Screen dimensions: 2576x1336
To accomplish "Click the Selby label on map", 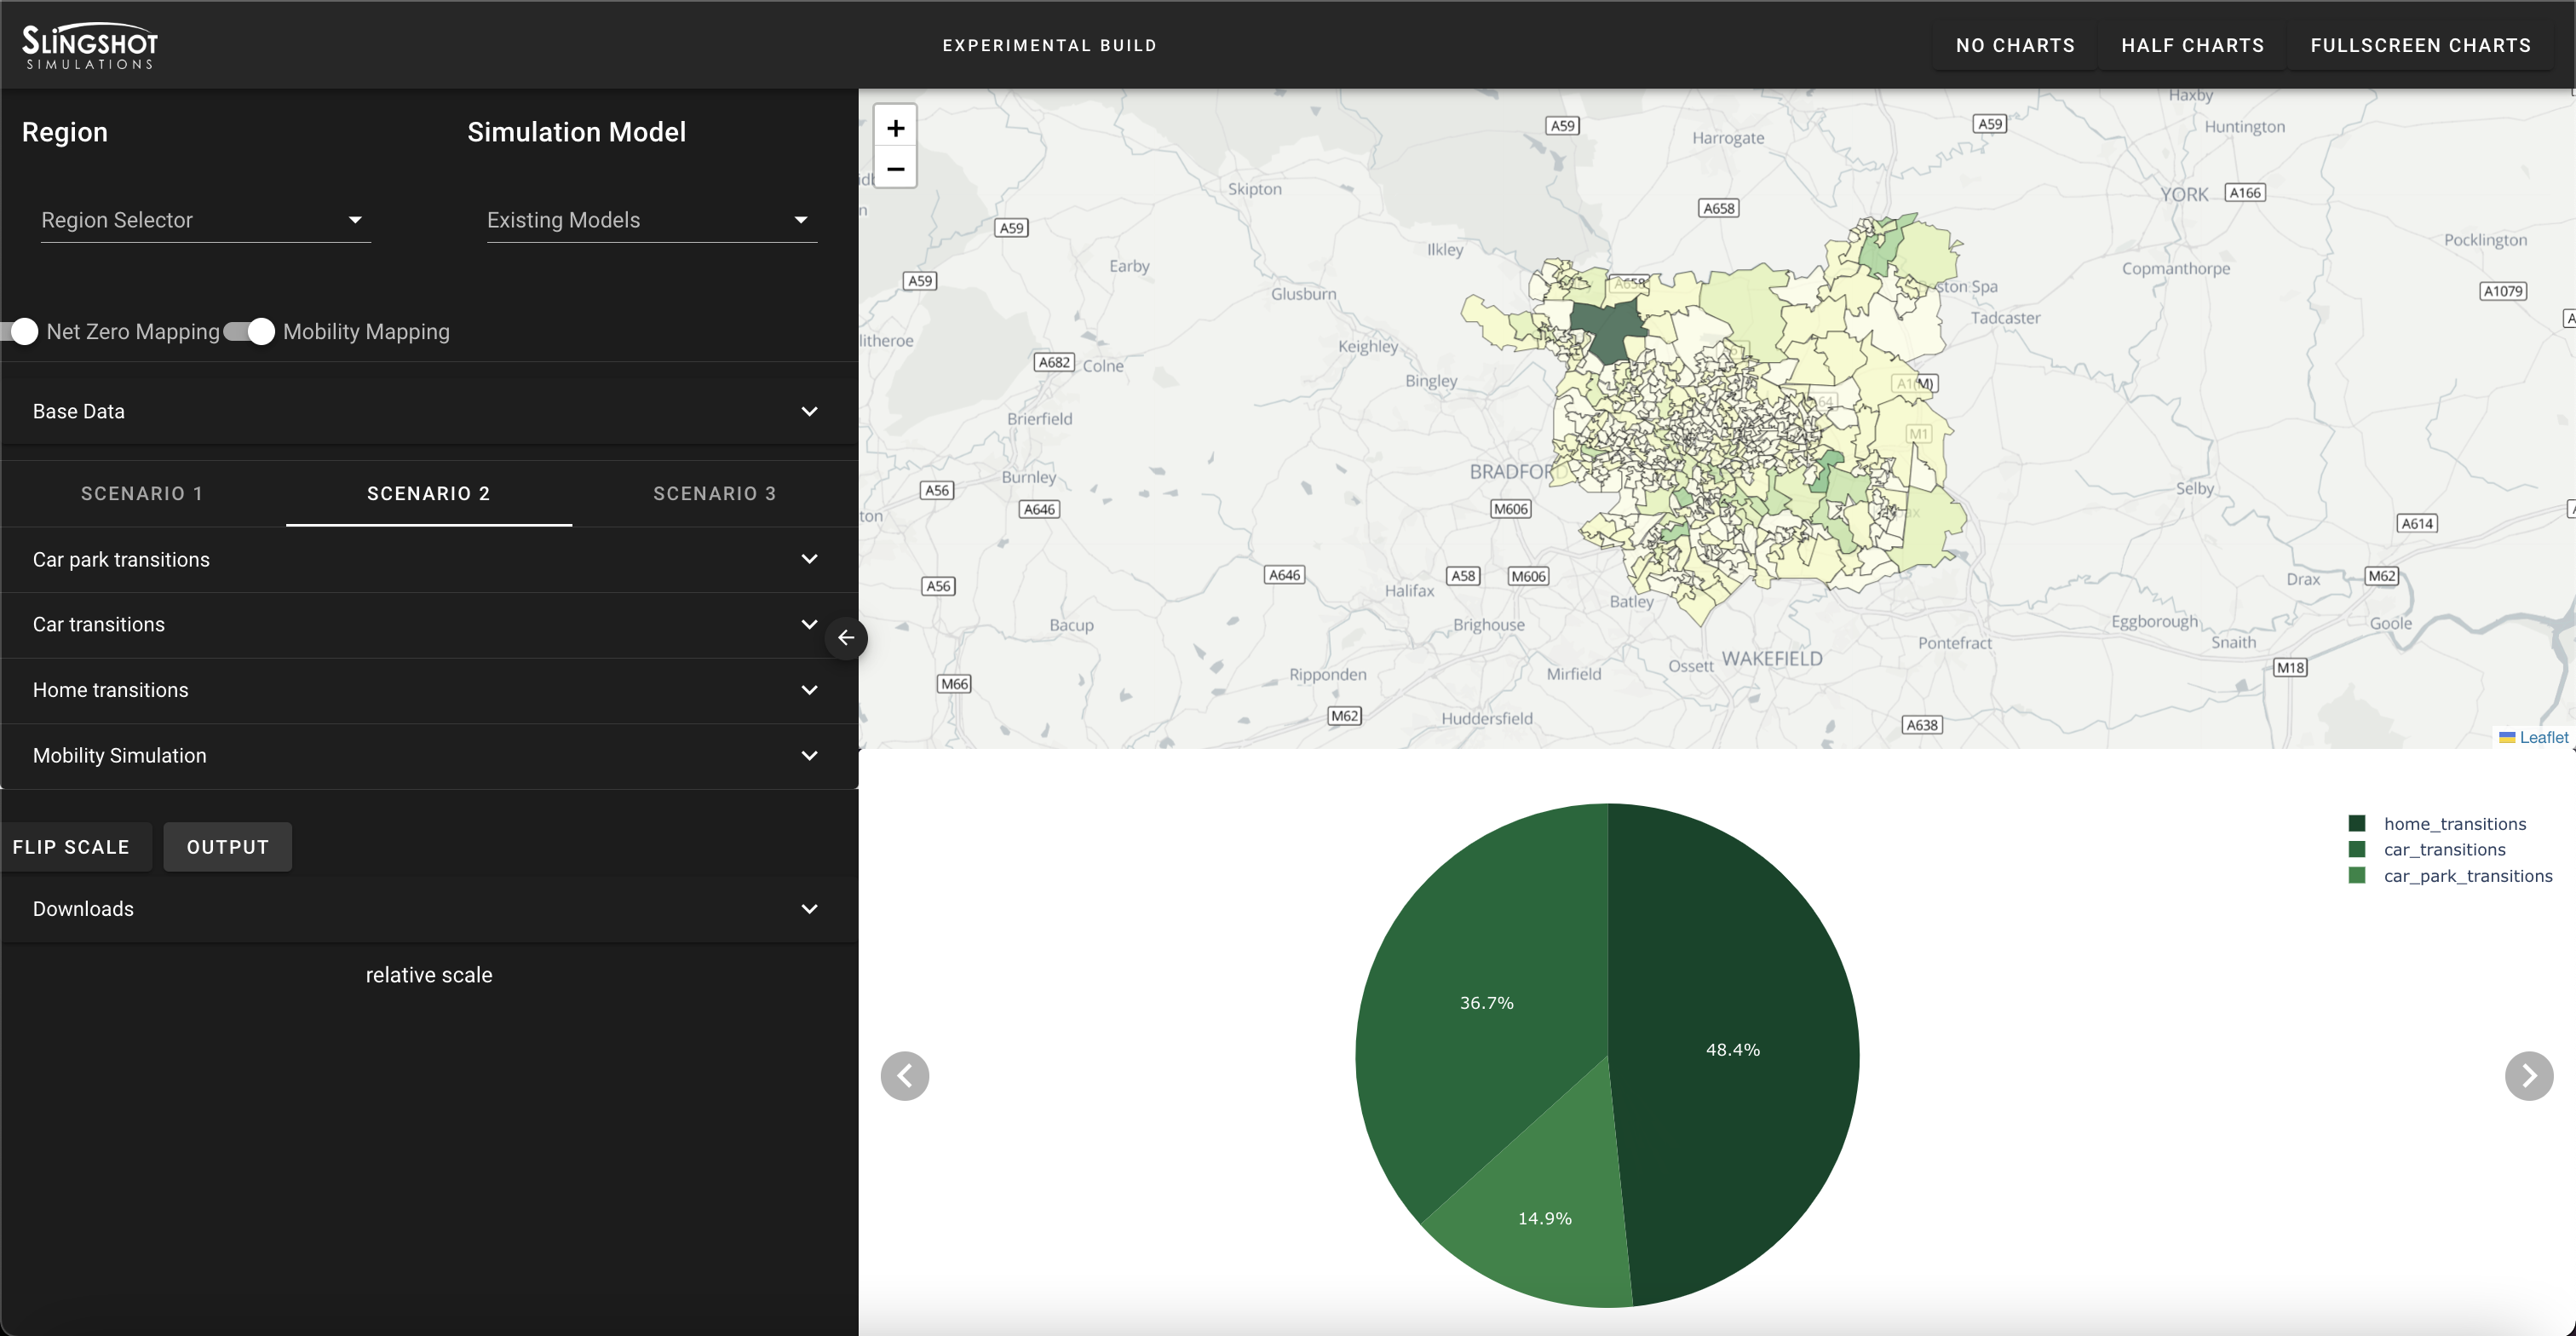I will coord(2194,488).
